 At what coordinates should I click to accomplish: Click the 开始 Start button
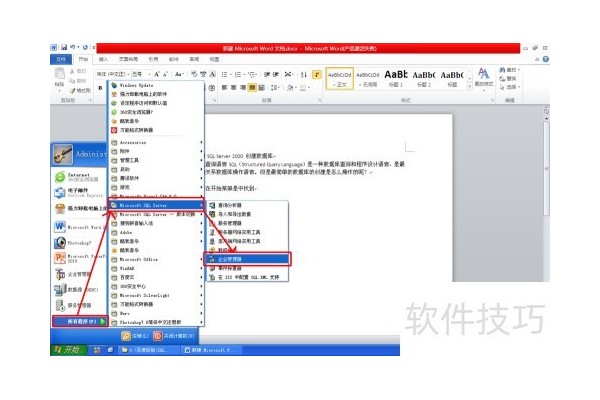pyautogui.click(x=68, y=350)
